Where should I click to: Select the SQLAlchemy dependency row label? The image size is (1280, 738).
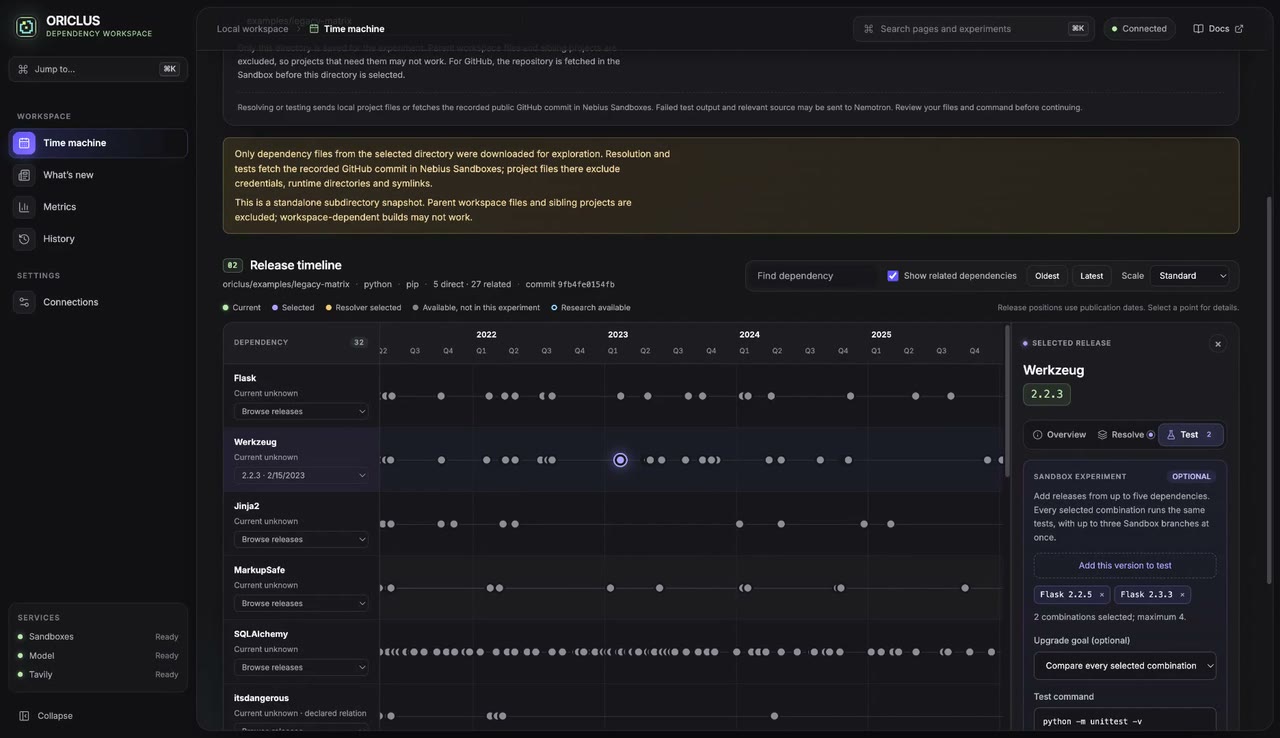[x=261, y=634]
